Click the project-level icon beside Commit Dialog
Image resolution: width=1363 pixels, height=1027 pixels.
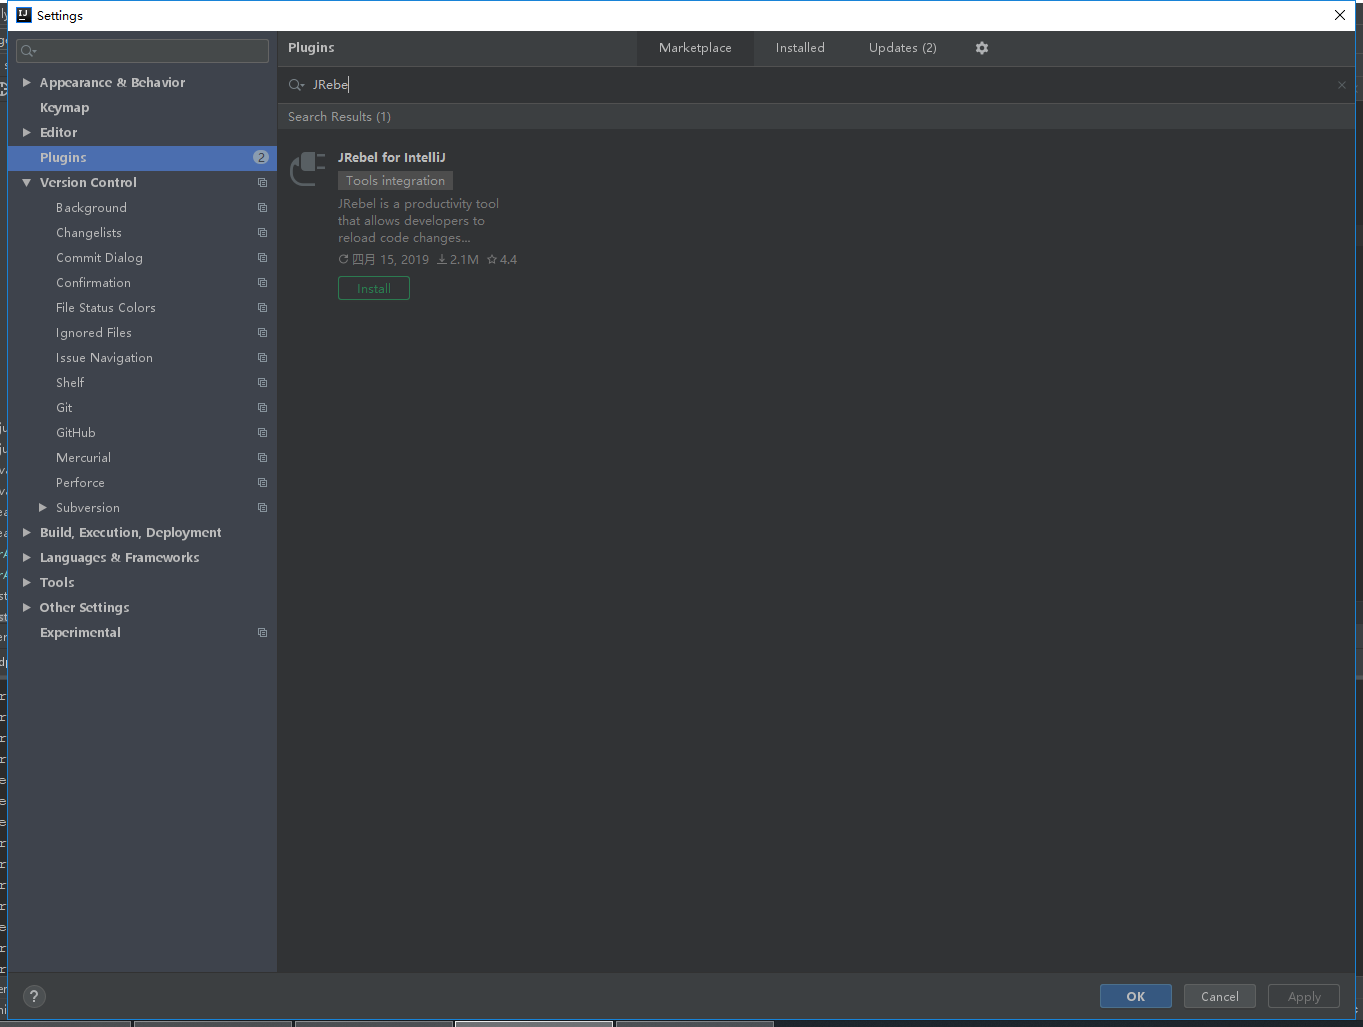pyautogui.click(x=262, y=258)
